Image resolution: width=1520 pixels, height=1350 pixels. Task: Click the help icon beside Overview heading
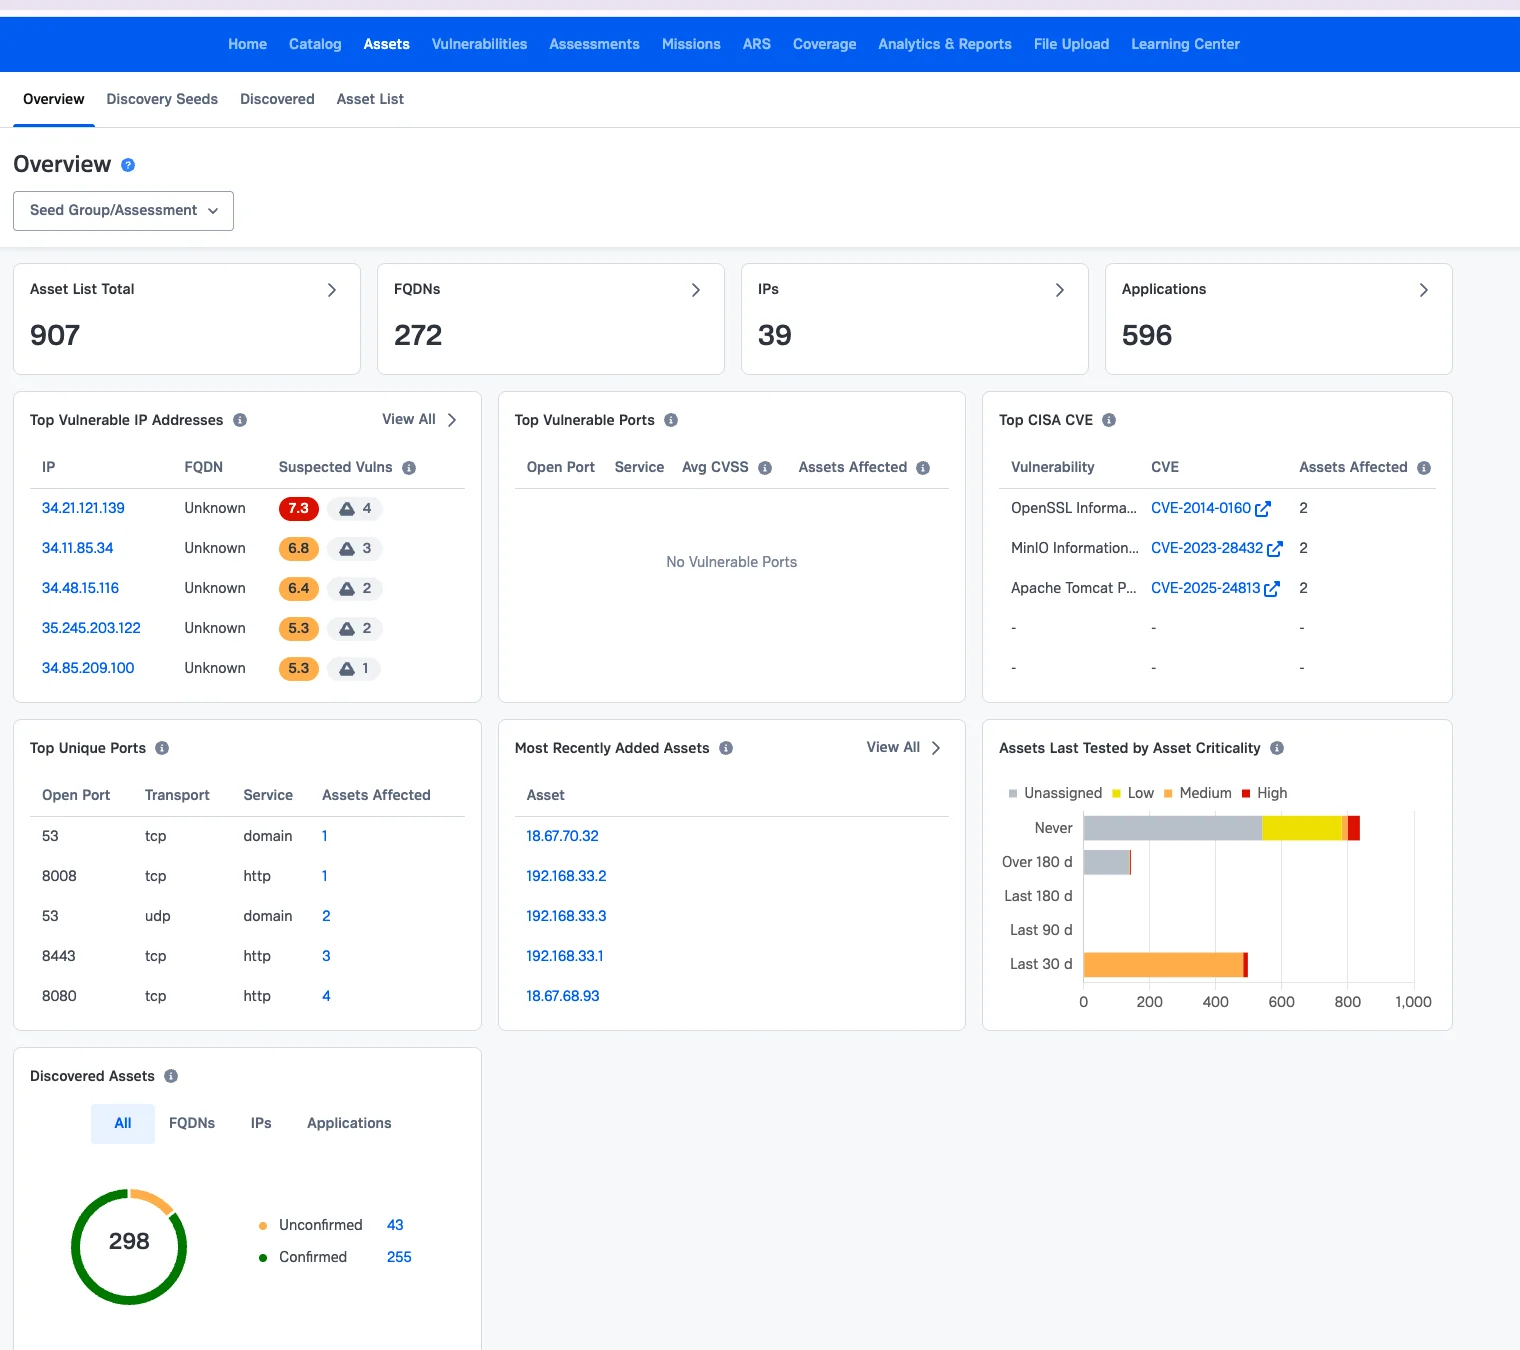[x=128, y=165]
